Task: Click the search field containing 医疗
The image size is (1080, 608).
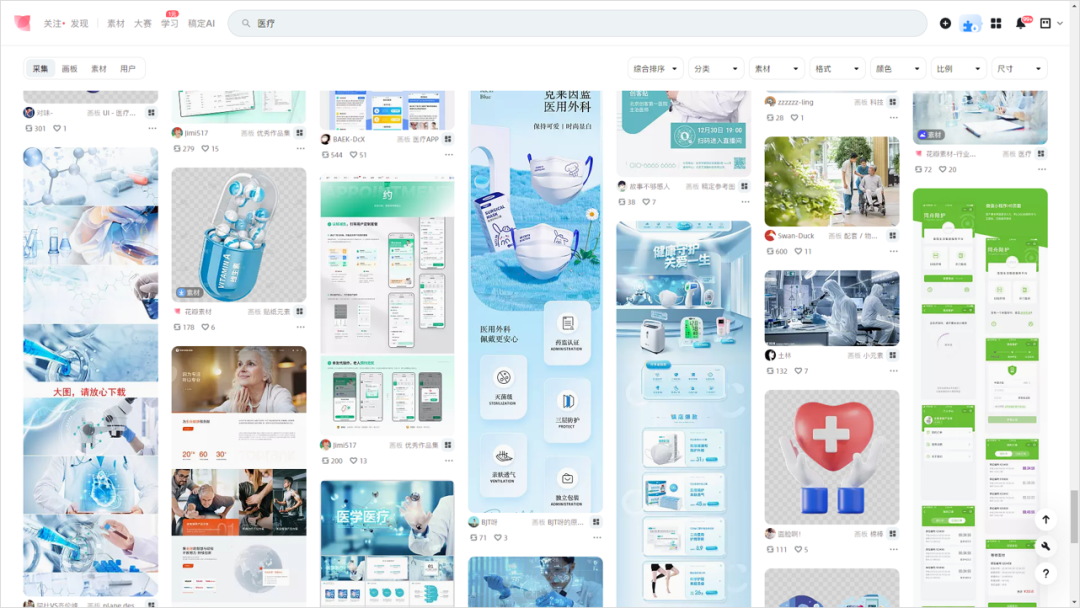Action: click(x=577, y=23)
